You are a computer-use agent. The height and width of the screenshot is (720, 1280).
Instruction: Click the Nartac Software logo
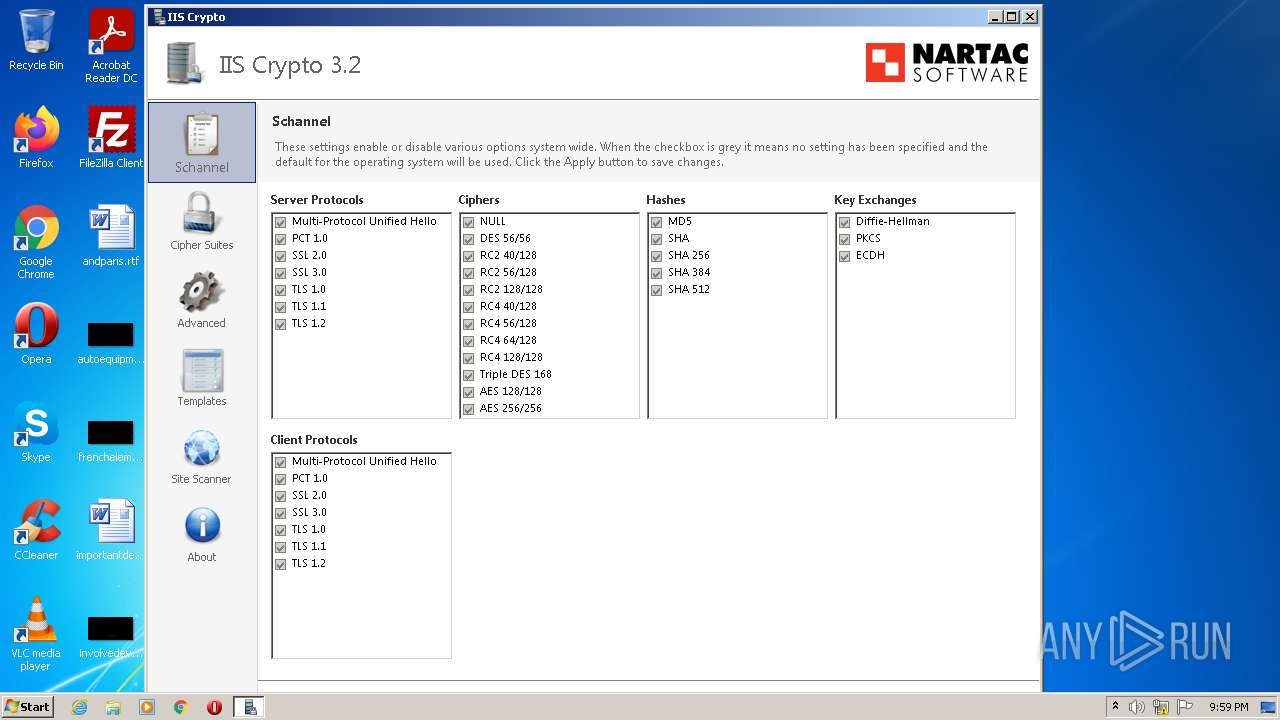coord(946,63)
